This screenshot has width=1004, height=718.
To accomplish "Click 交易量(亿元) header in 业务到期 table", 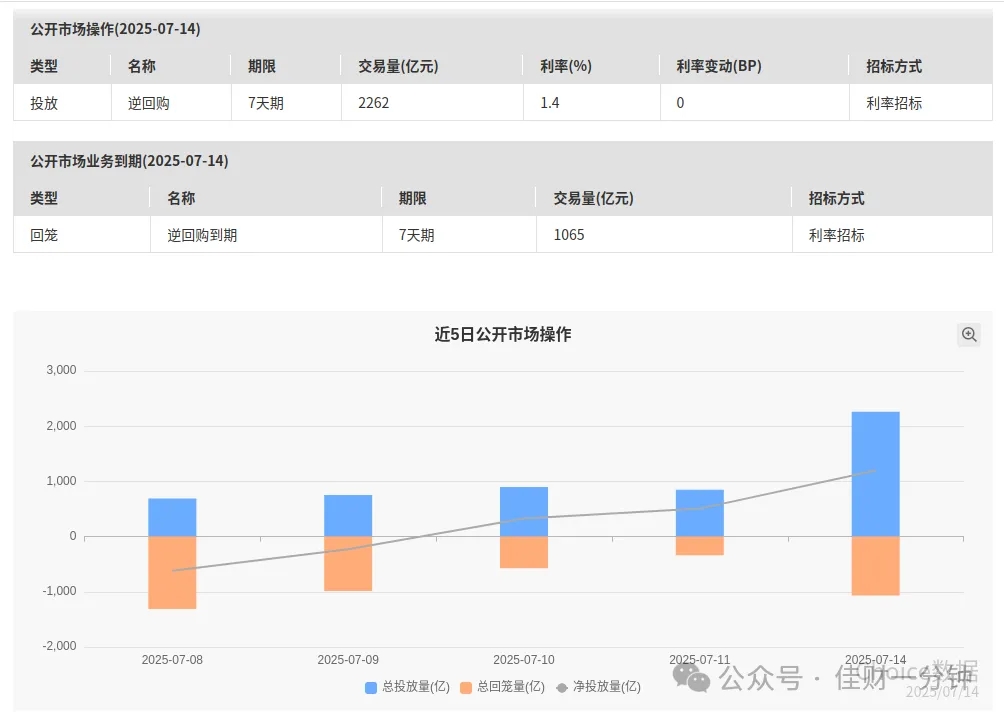I will point(593,199).
